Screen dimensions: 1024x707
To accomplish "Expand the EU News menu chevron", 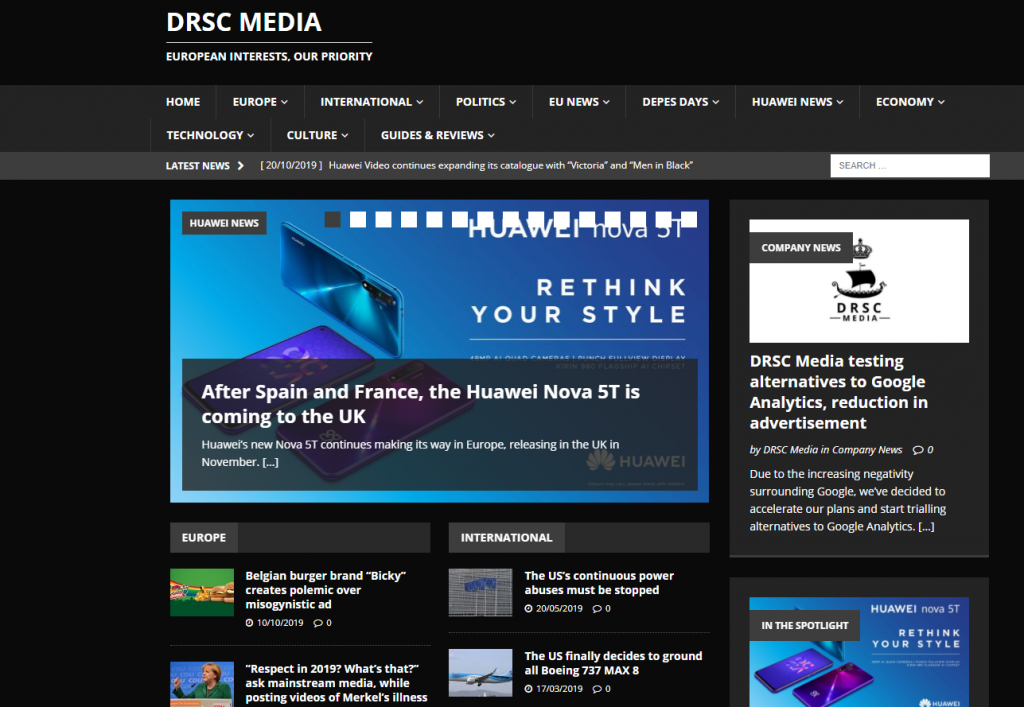I will (606, 102).
